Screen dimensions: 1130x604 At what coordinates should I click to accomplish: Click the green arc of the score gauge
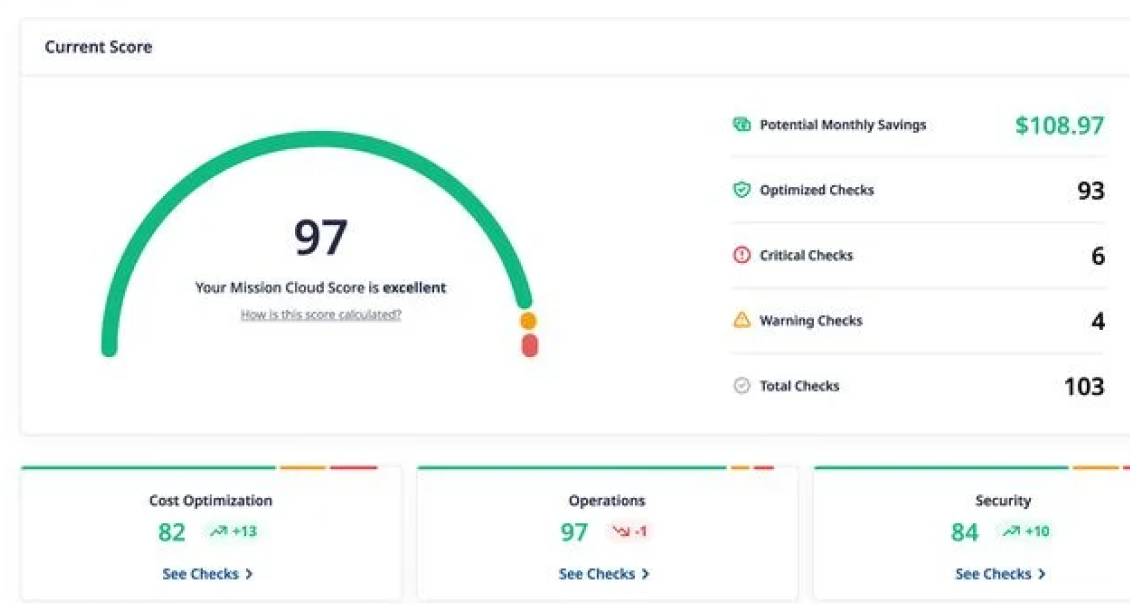[x=321, y=140]
